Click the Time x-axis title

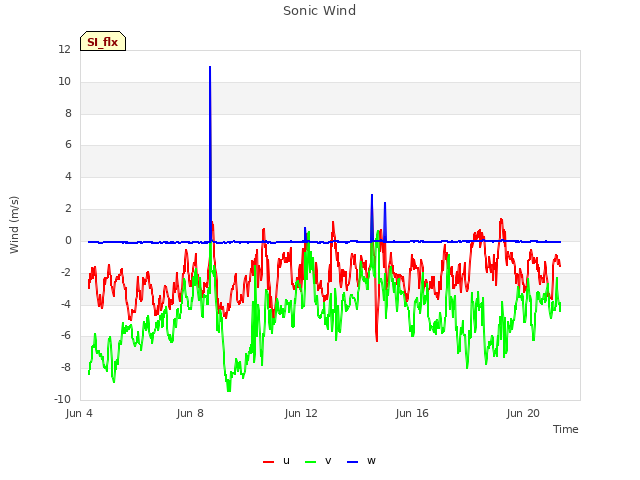tap(565, 429)
